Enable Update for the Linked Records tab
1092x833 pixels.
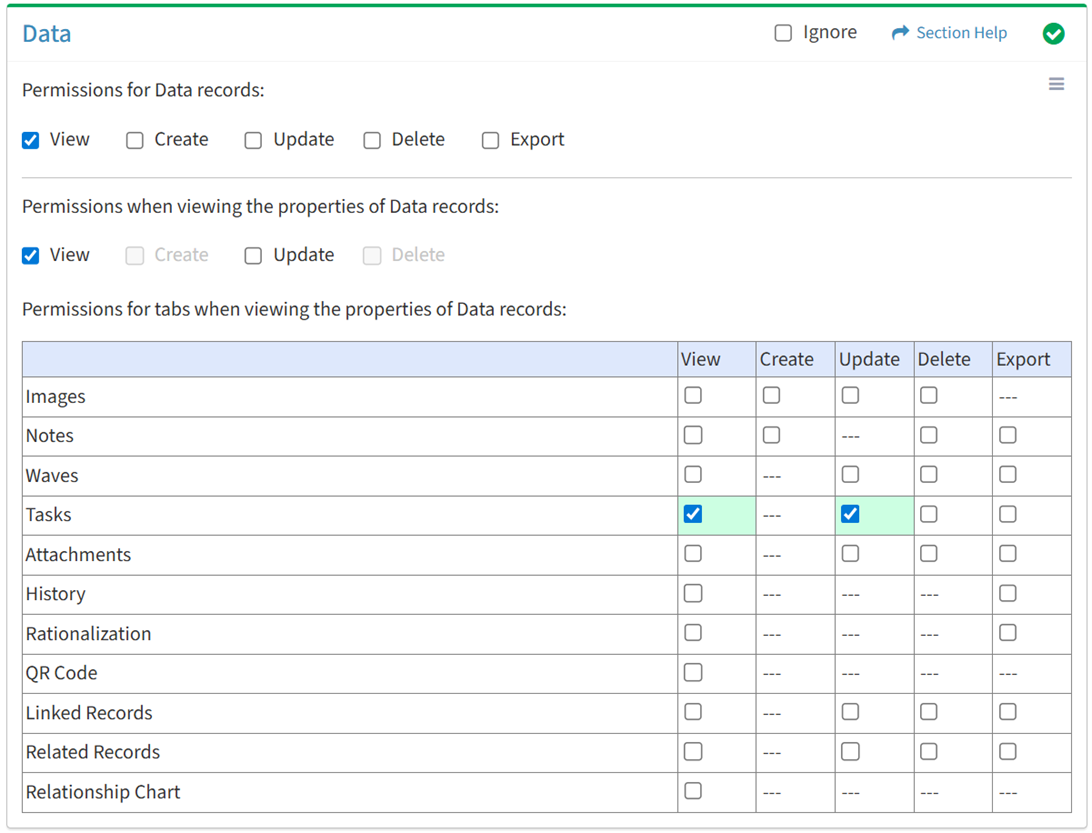(850, 712)
